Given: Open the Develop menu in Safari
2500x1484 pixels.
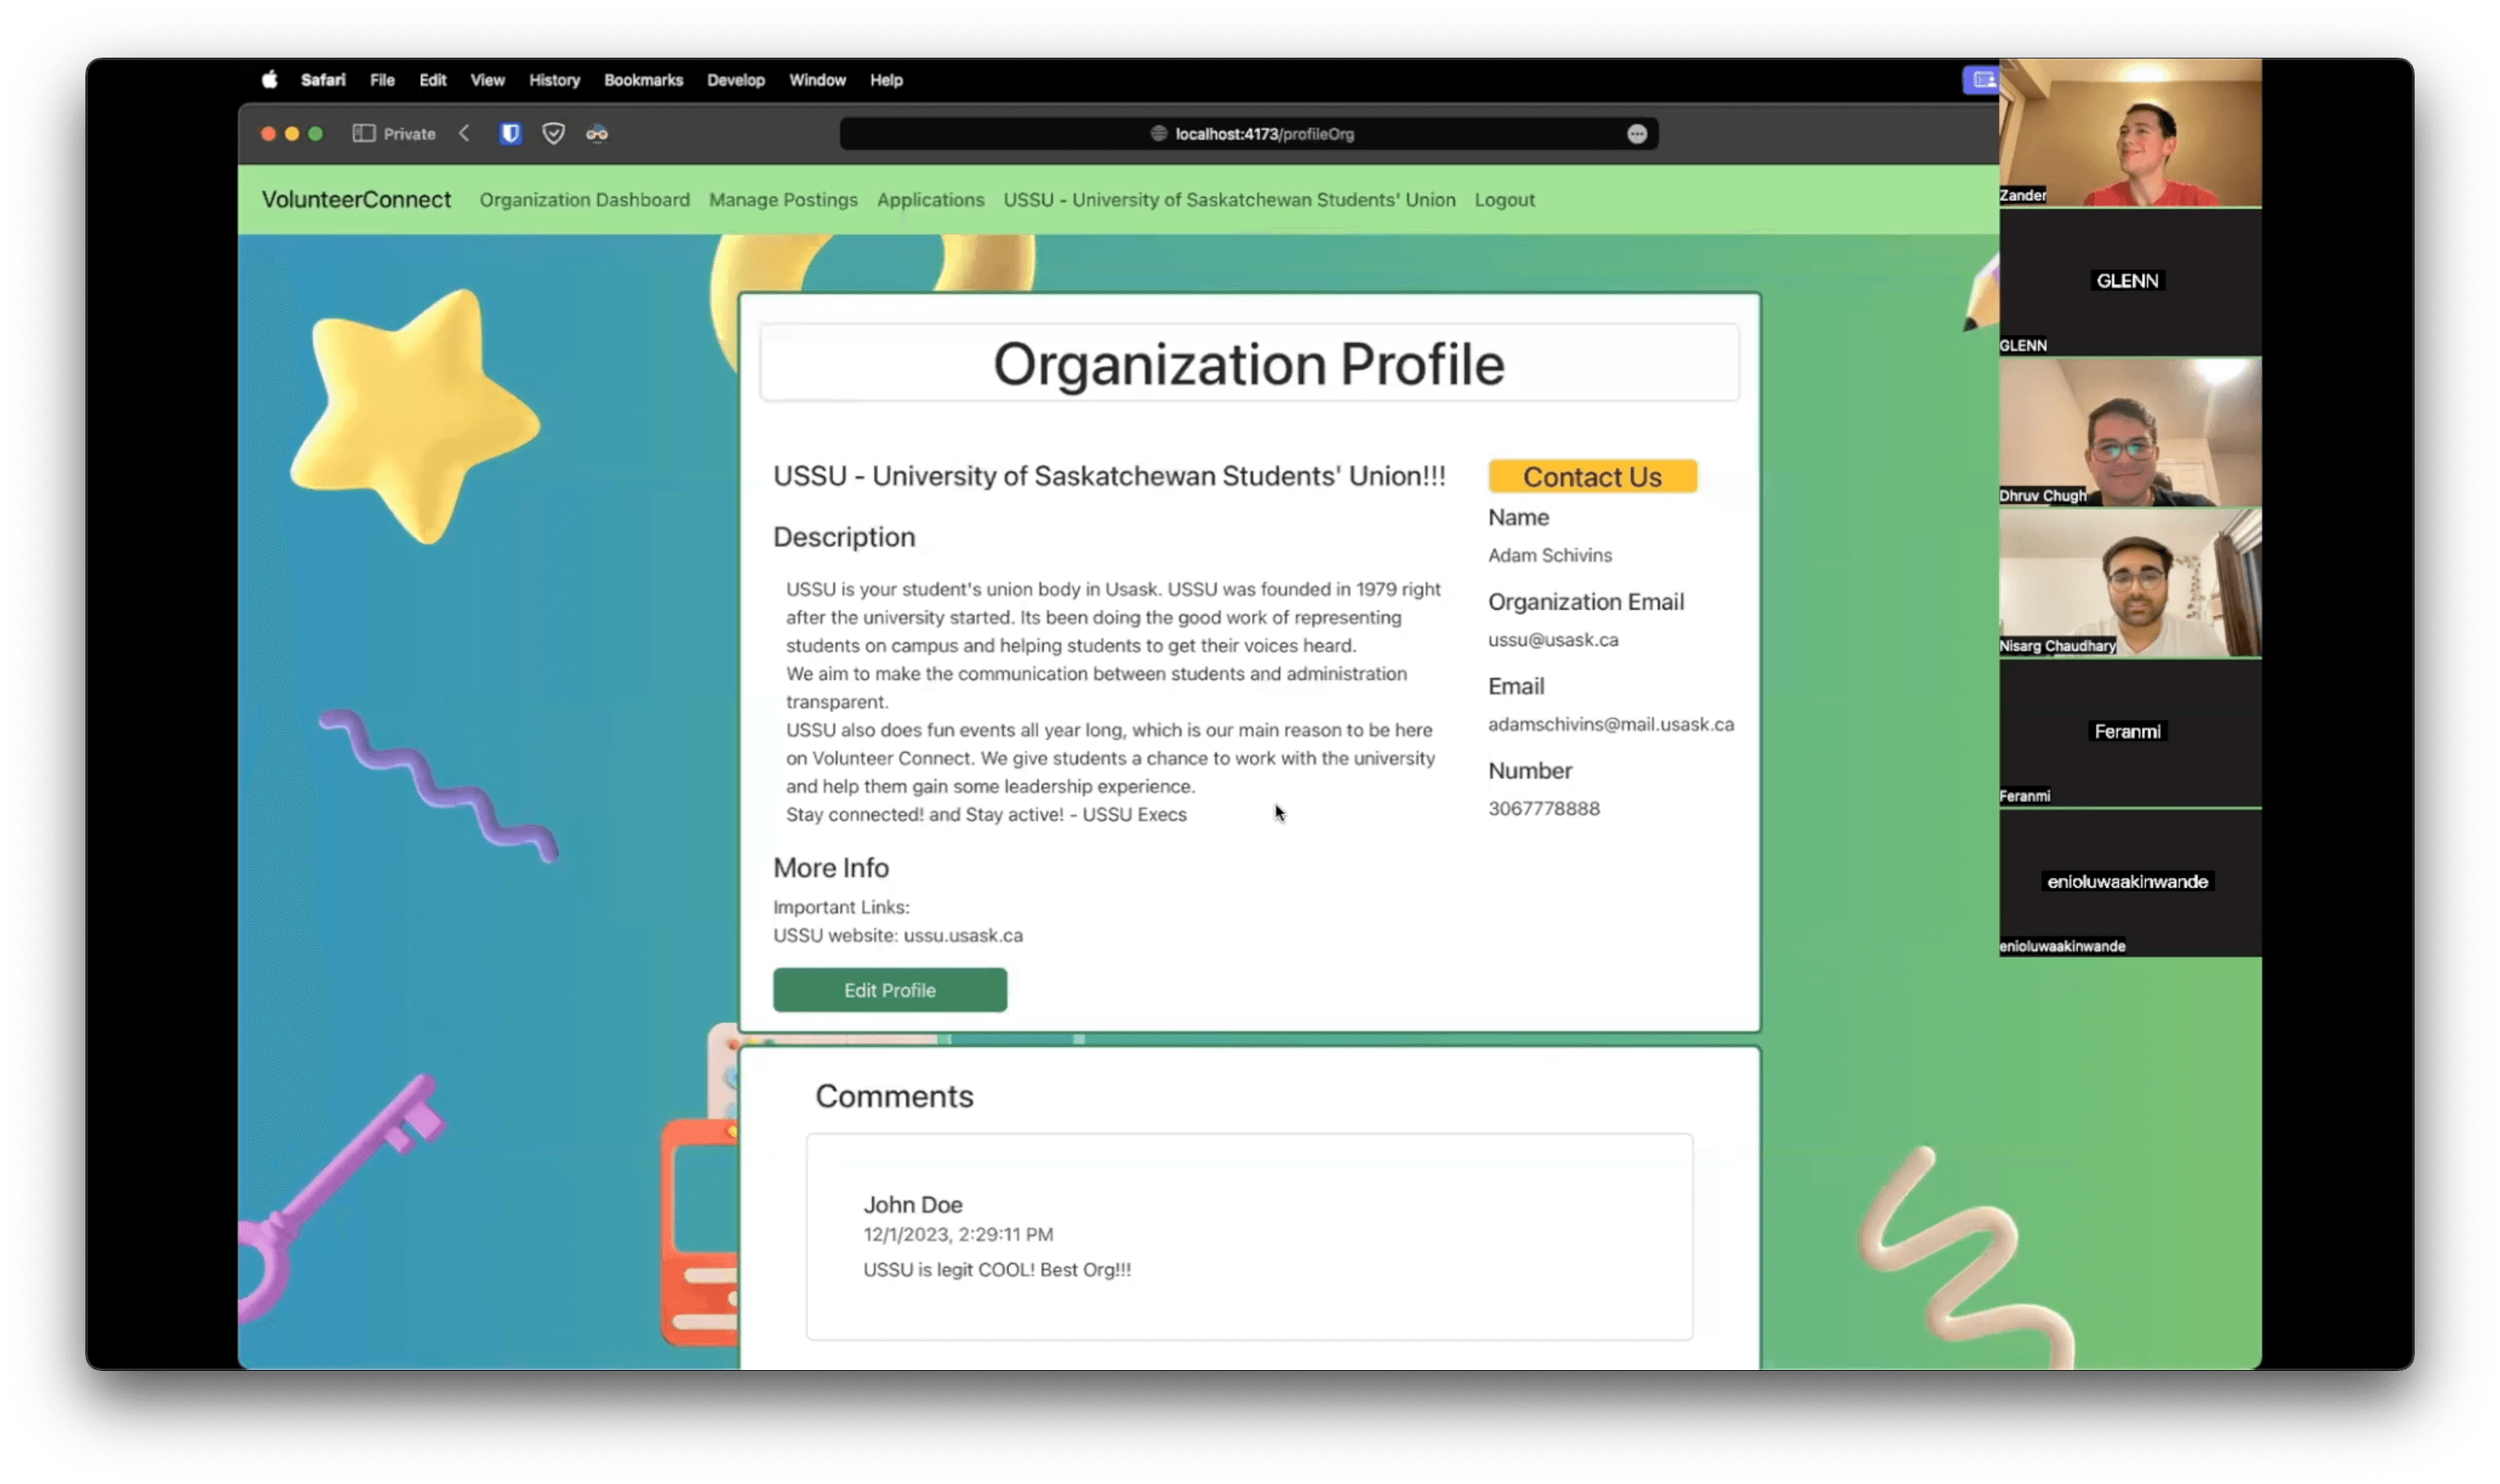Looking at the screenshot, I should [736, 80].
